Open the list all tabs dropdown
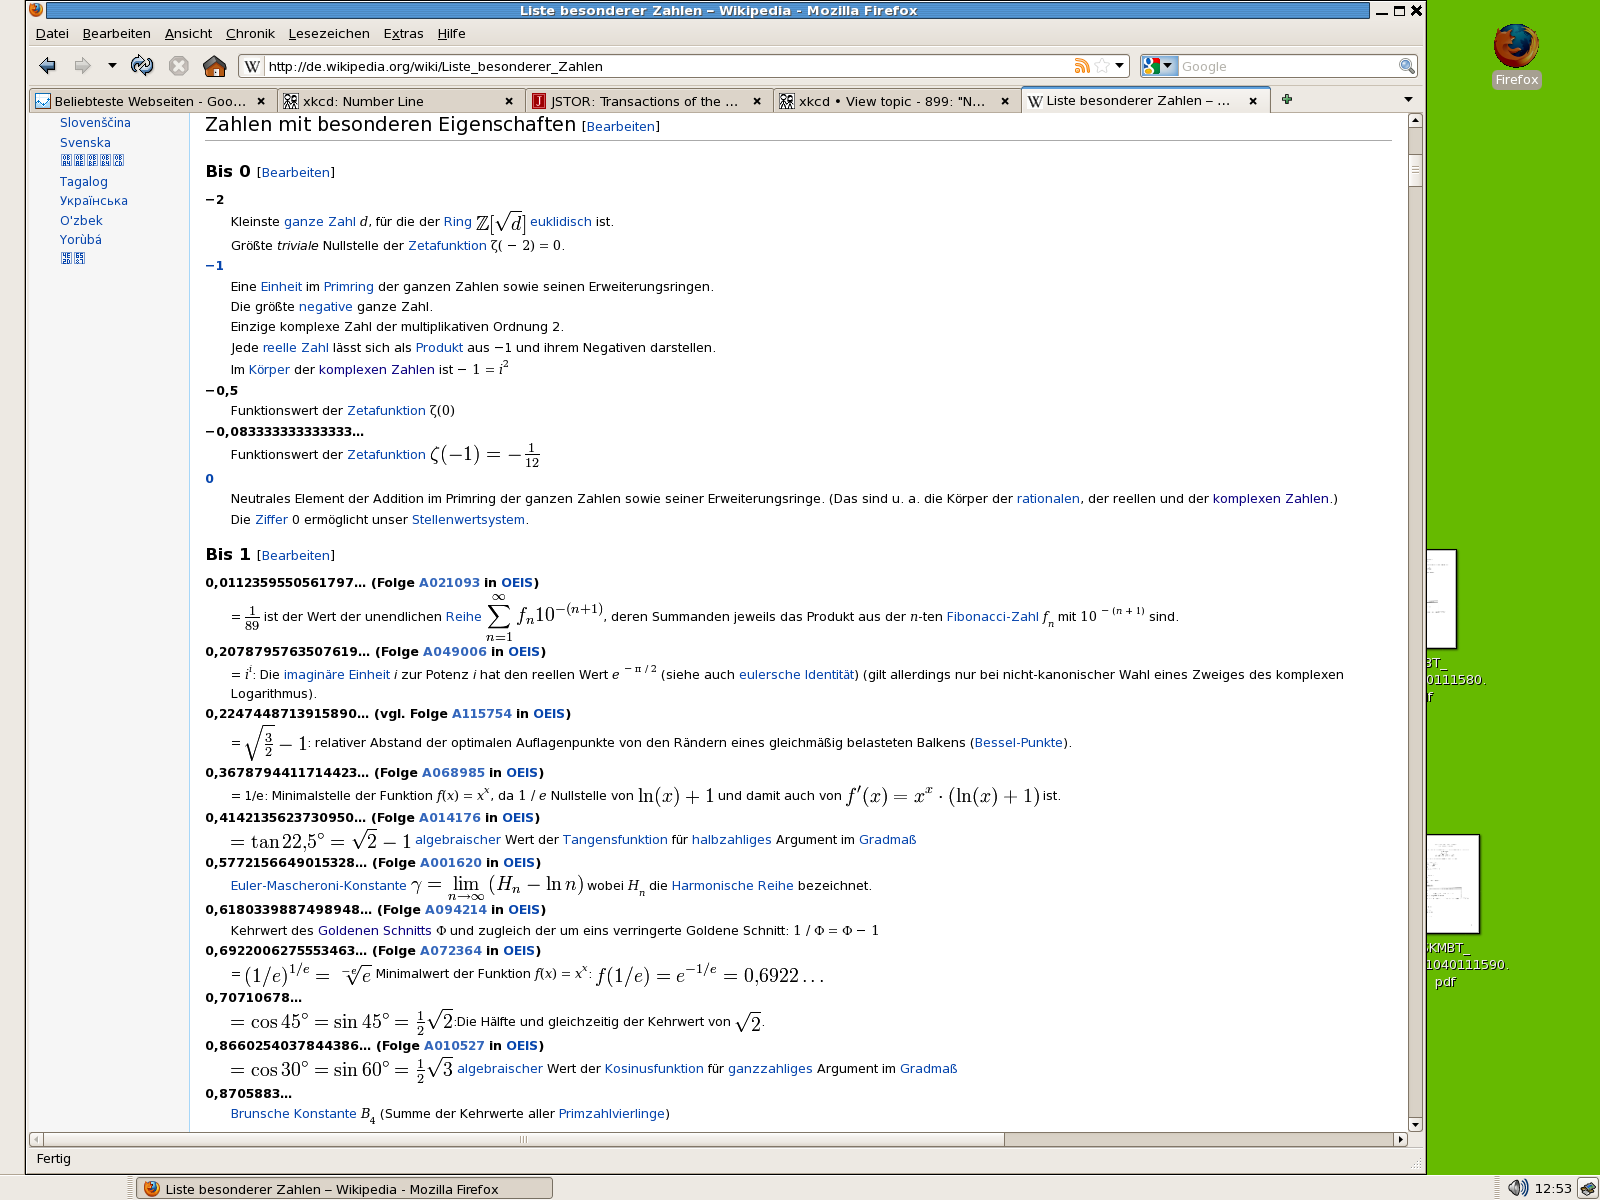Image resolution: width=1600 pixels, height=1200 pixels. [1408, 100]
